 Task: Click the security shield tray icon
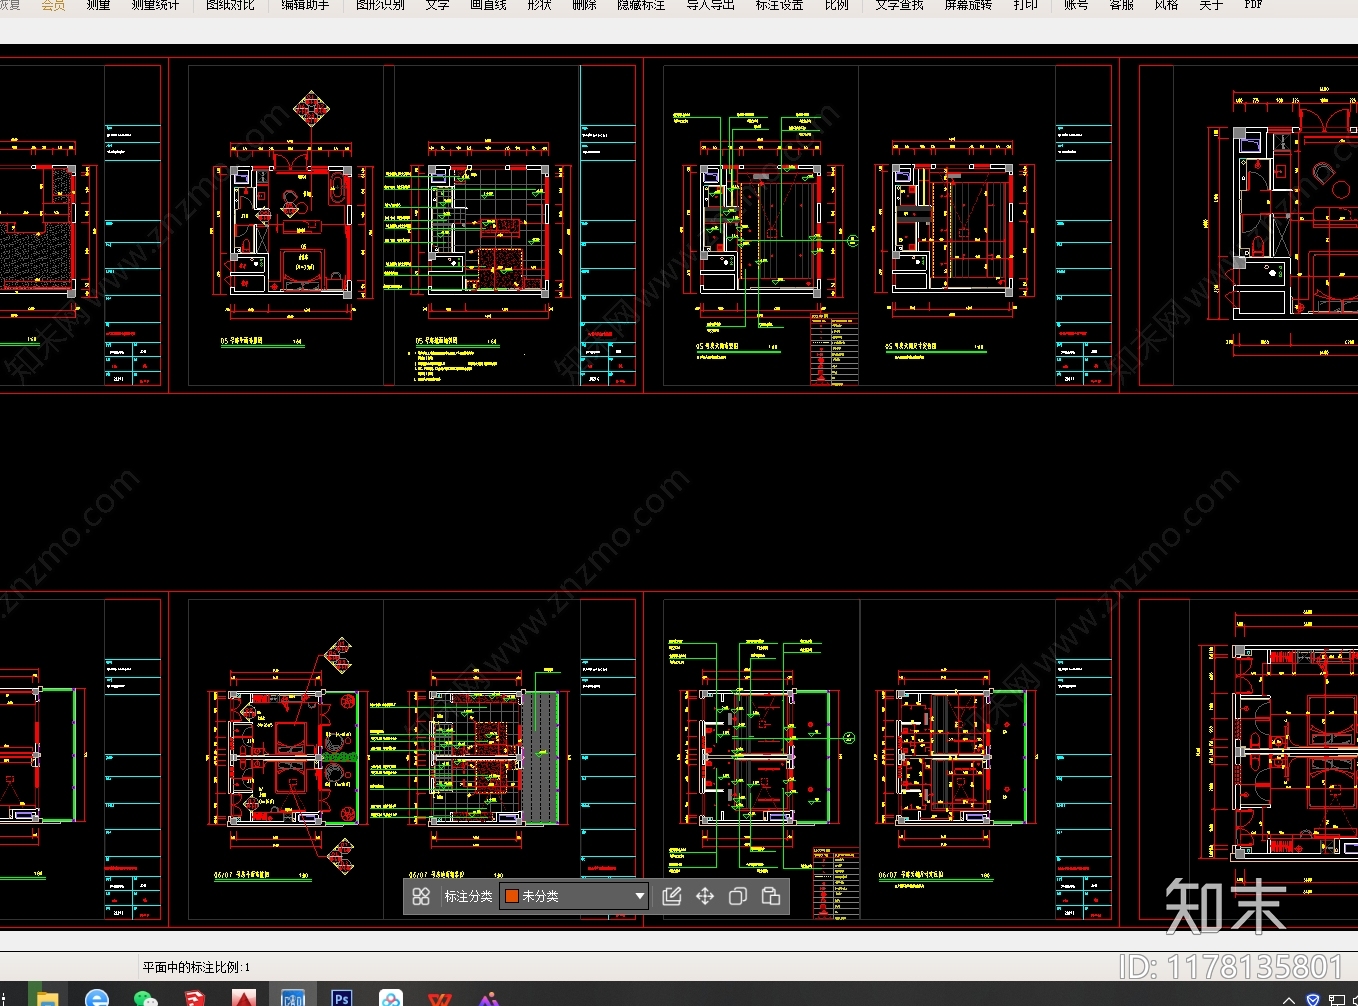pyautogui.click(x=1313, y=999)
